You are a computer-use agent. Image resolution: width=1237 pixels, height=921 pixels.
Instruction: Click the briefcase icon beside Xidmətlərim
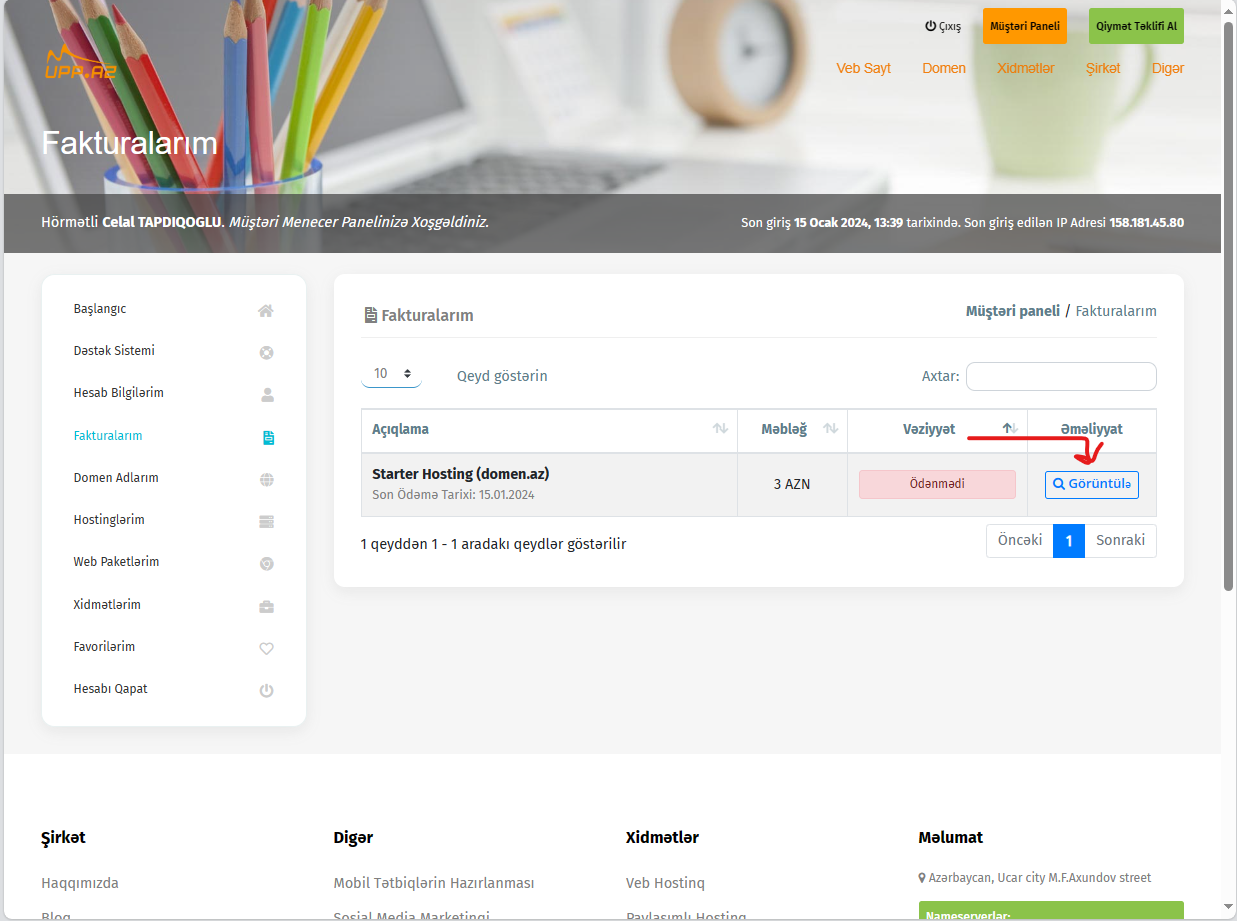[x=266, y=606]
